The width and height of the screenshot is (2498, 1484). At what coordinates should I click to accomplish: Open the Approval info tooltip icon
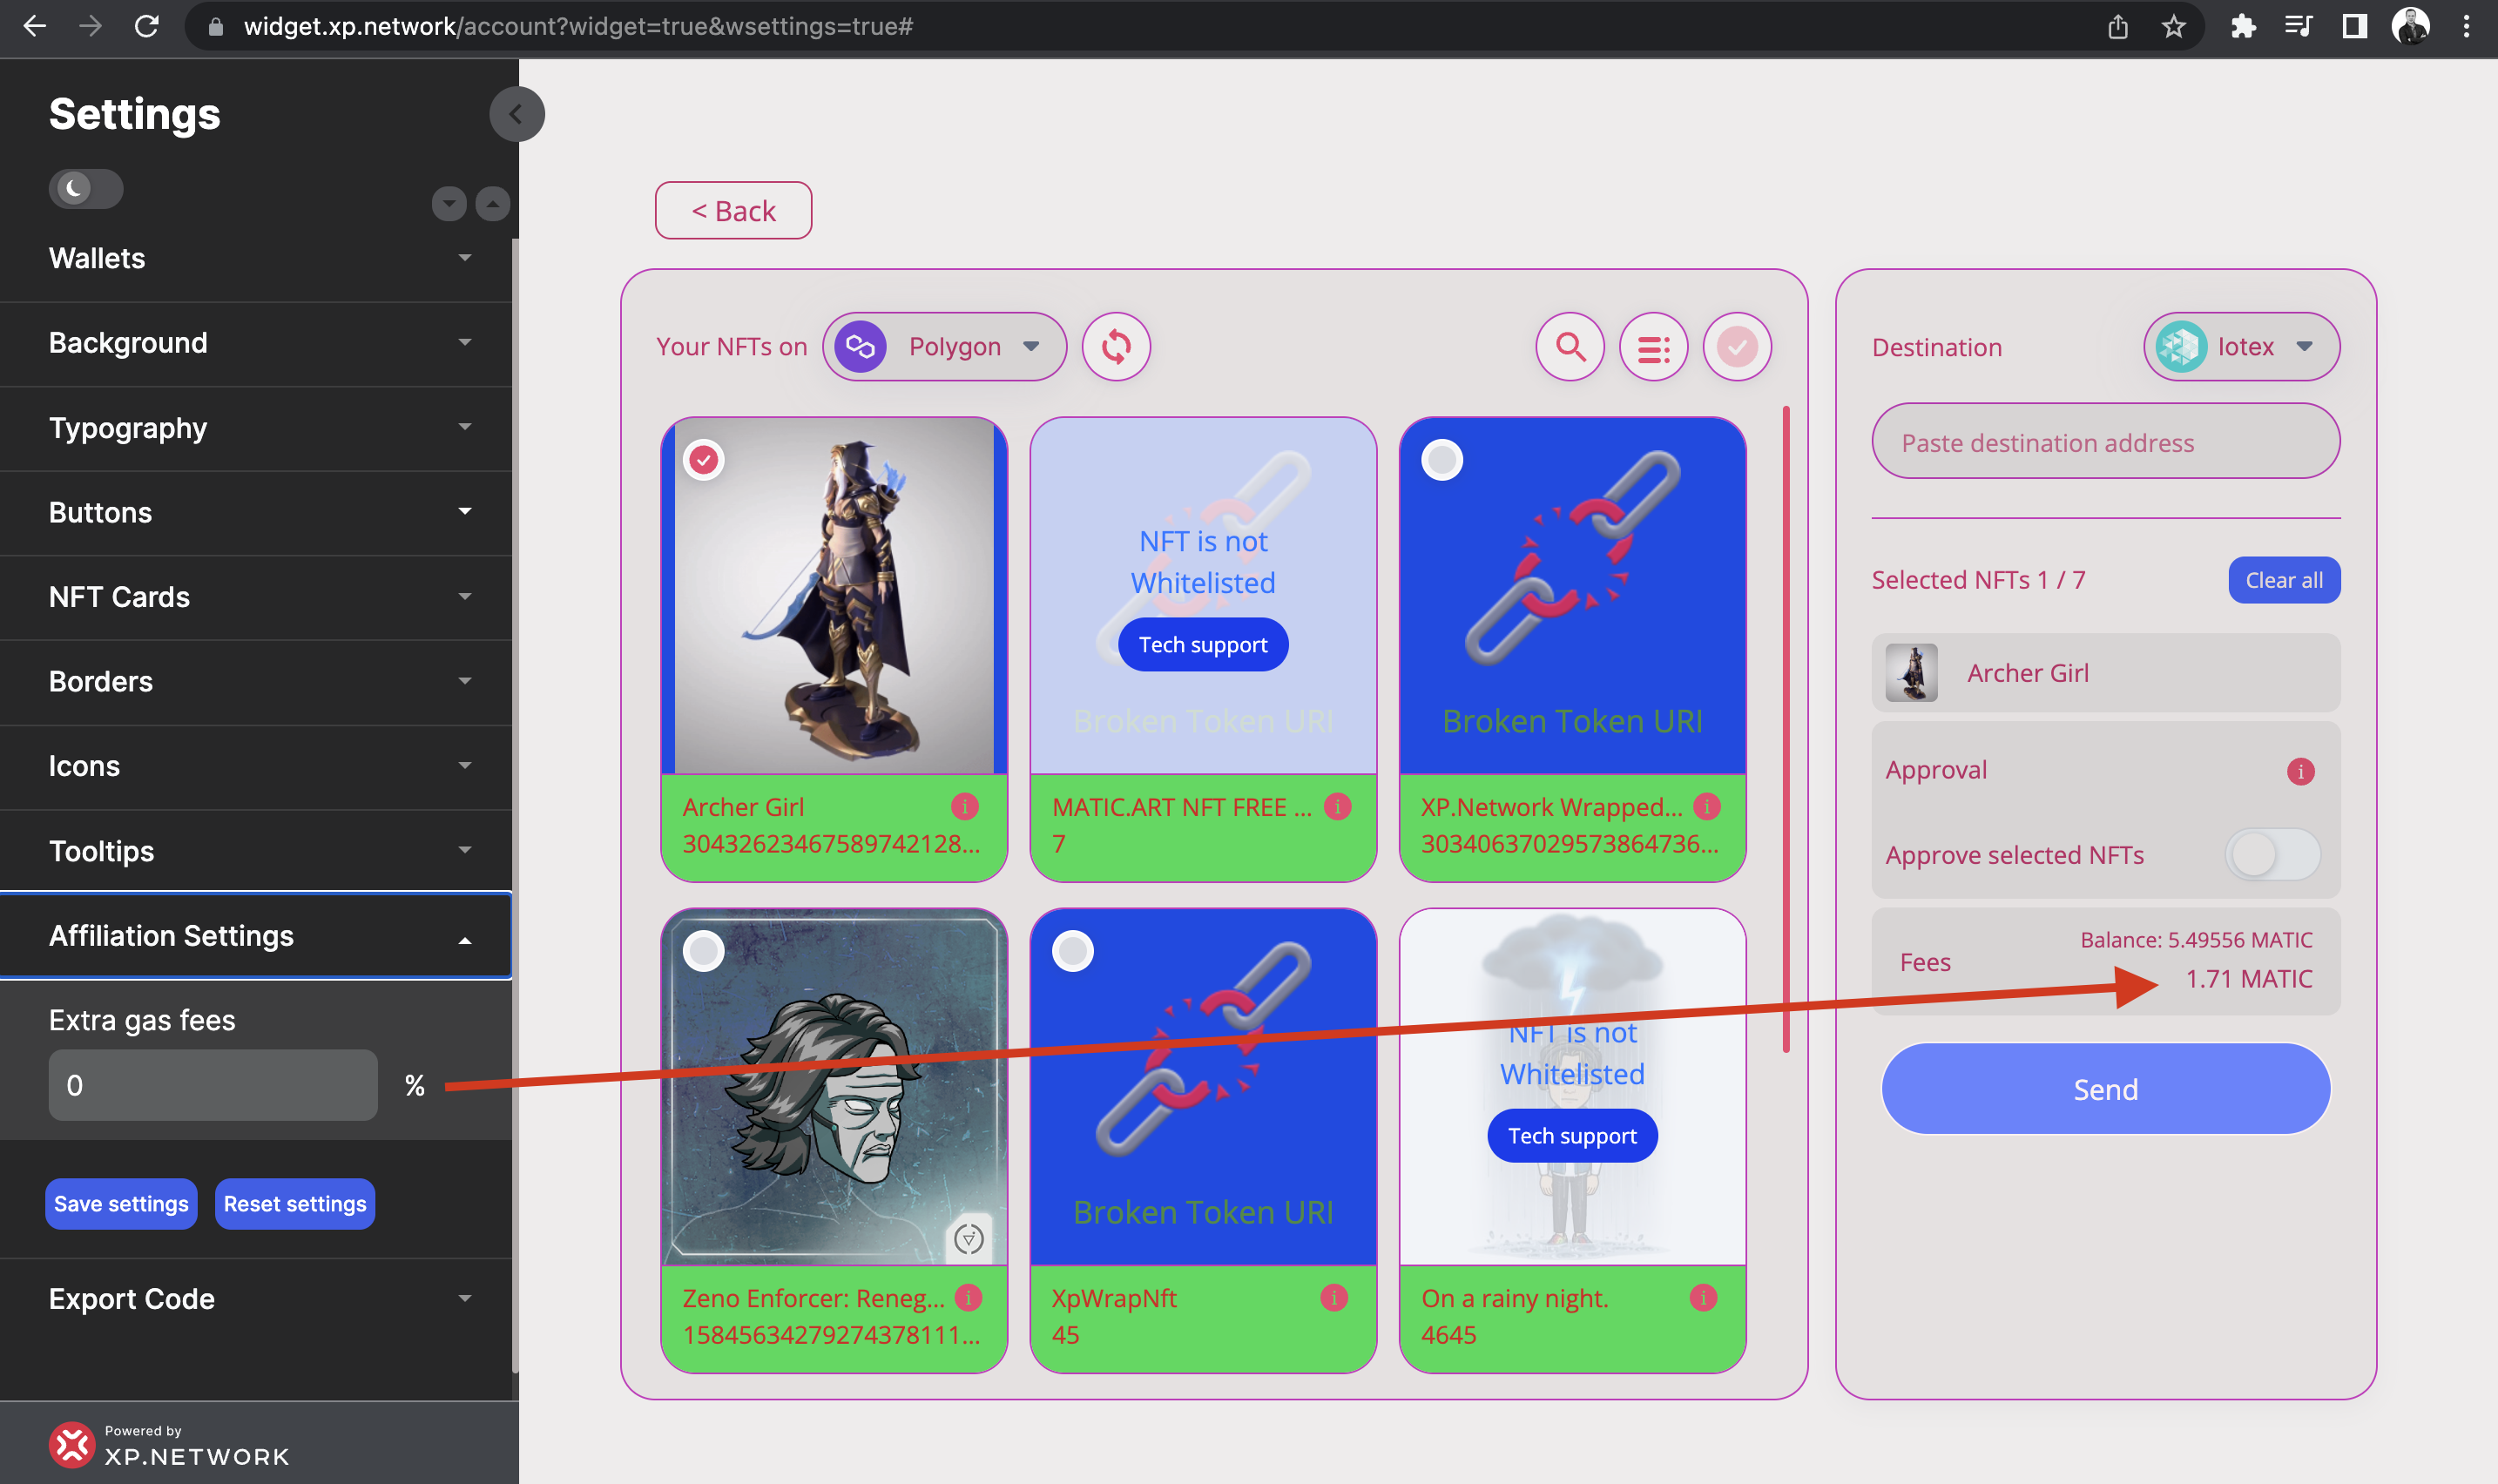click(x=2301, y=771)
